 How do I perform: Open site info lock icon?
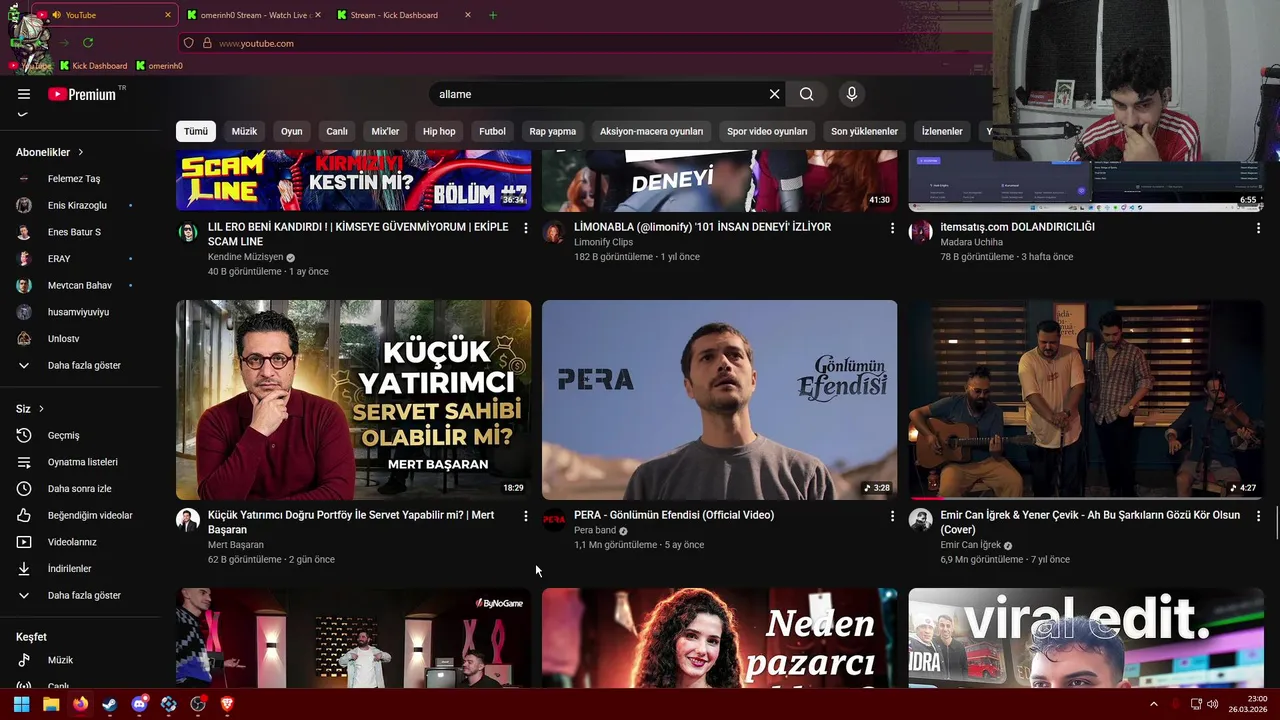click(207, 43)
